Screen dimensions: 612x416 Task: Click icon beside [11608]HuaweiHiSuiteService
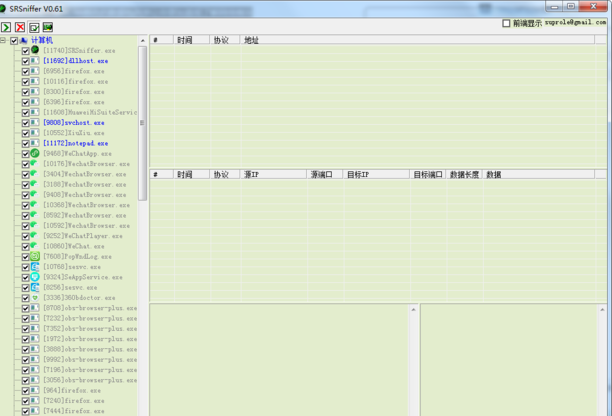click(35, 112)
